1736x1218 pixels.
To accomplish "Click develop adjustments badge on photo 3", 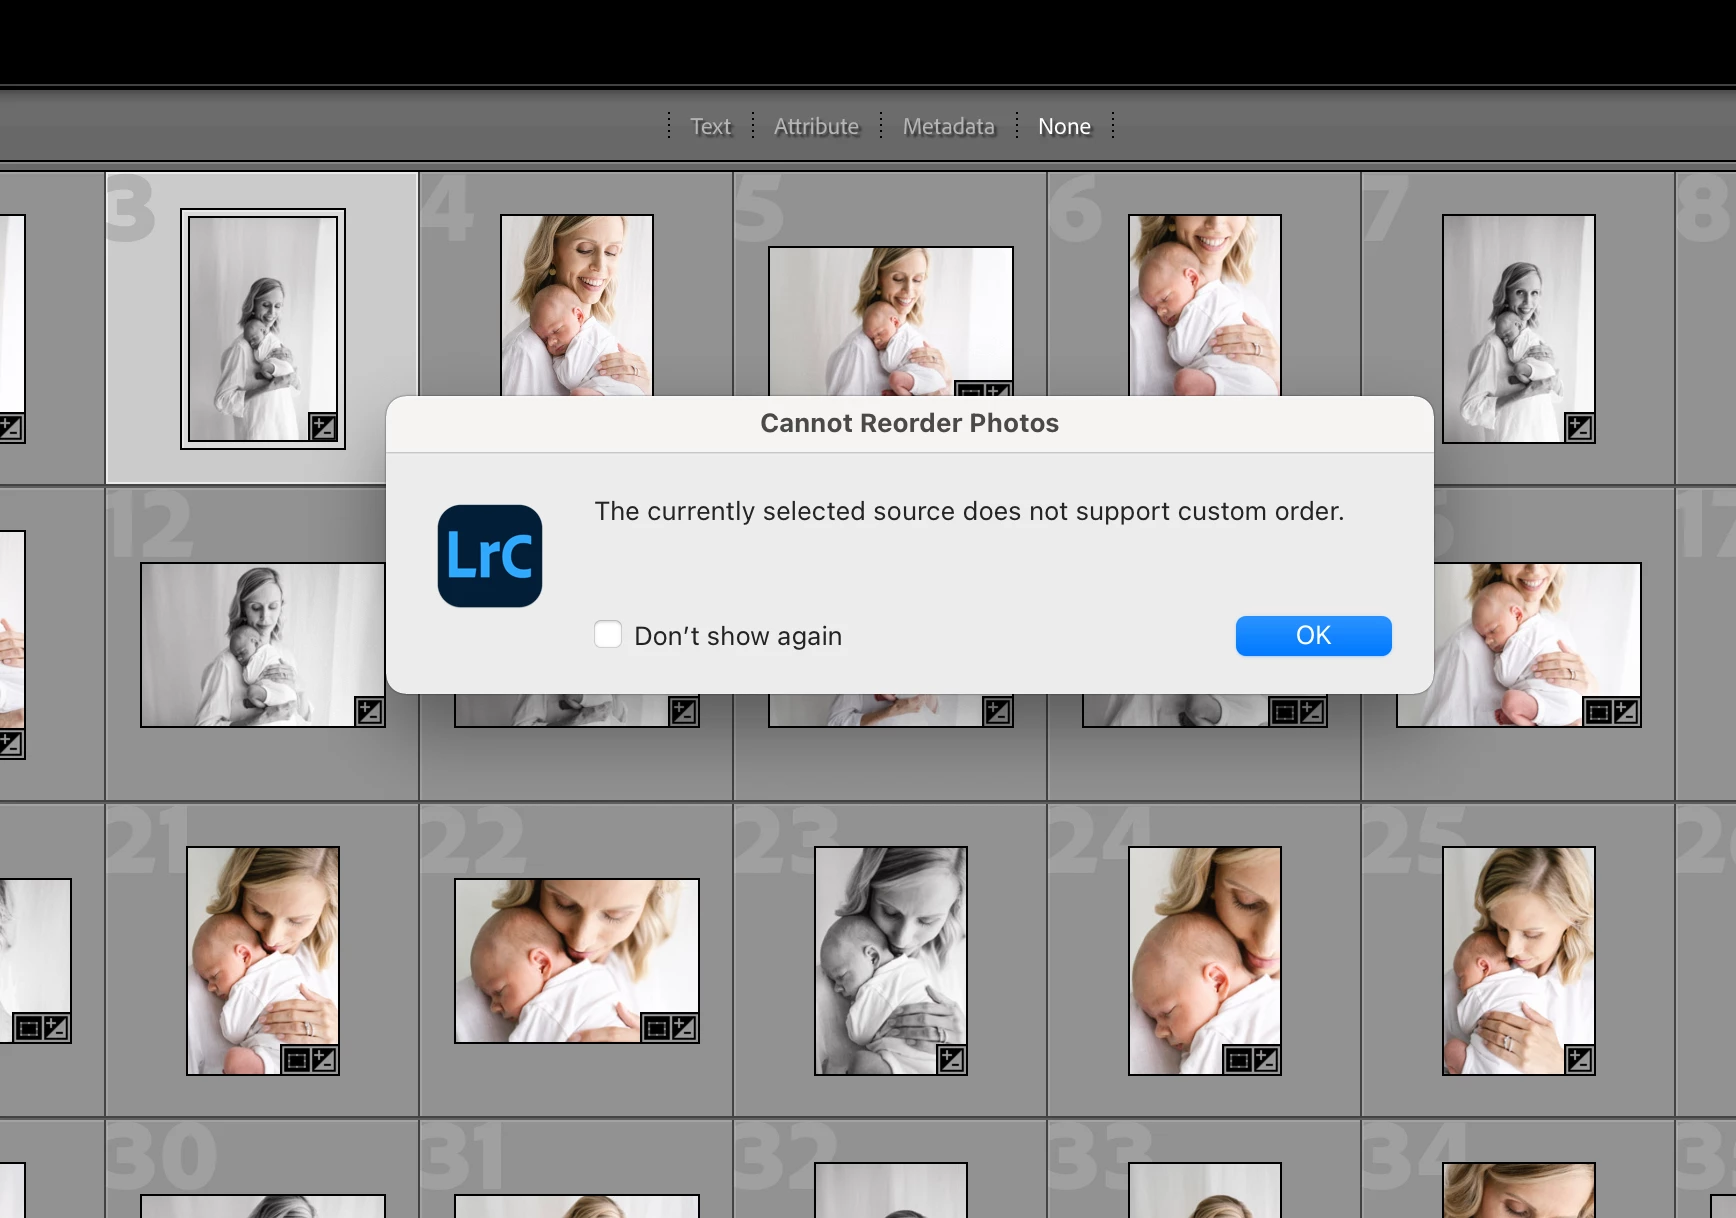I will coord(323,428).
